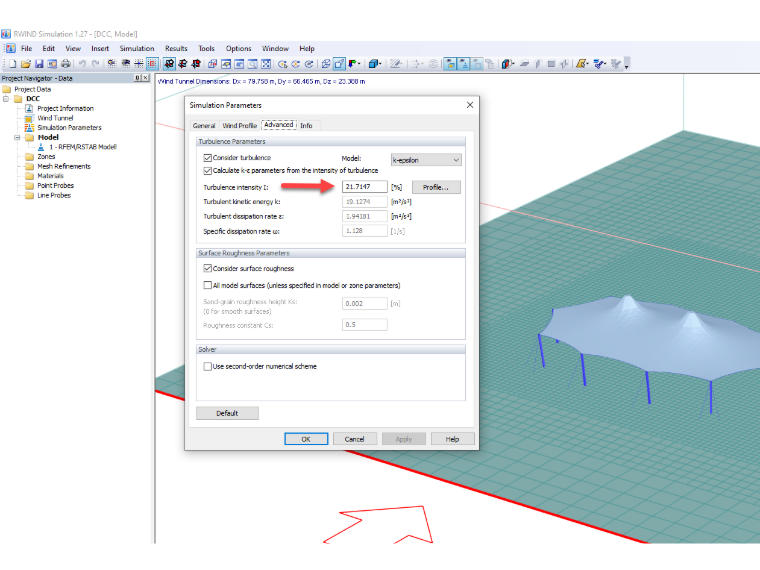The height and width of the screenshot is (570, 760).
Task: Click the red-blue cube results icon
Action: (506, 63)
